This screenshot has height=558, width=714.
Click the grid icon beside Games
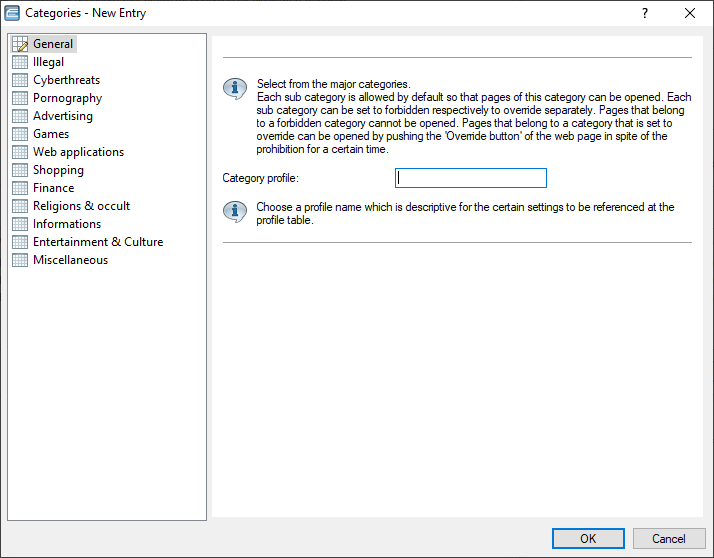point(20,134)
